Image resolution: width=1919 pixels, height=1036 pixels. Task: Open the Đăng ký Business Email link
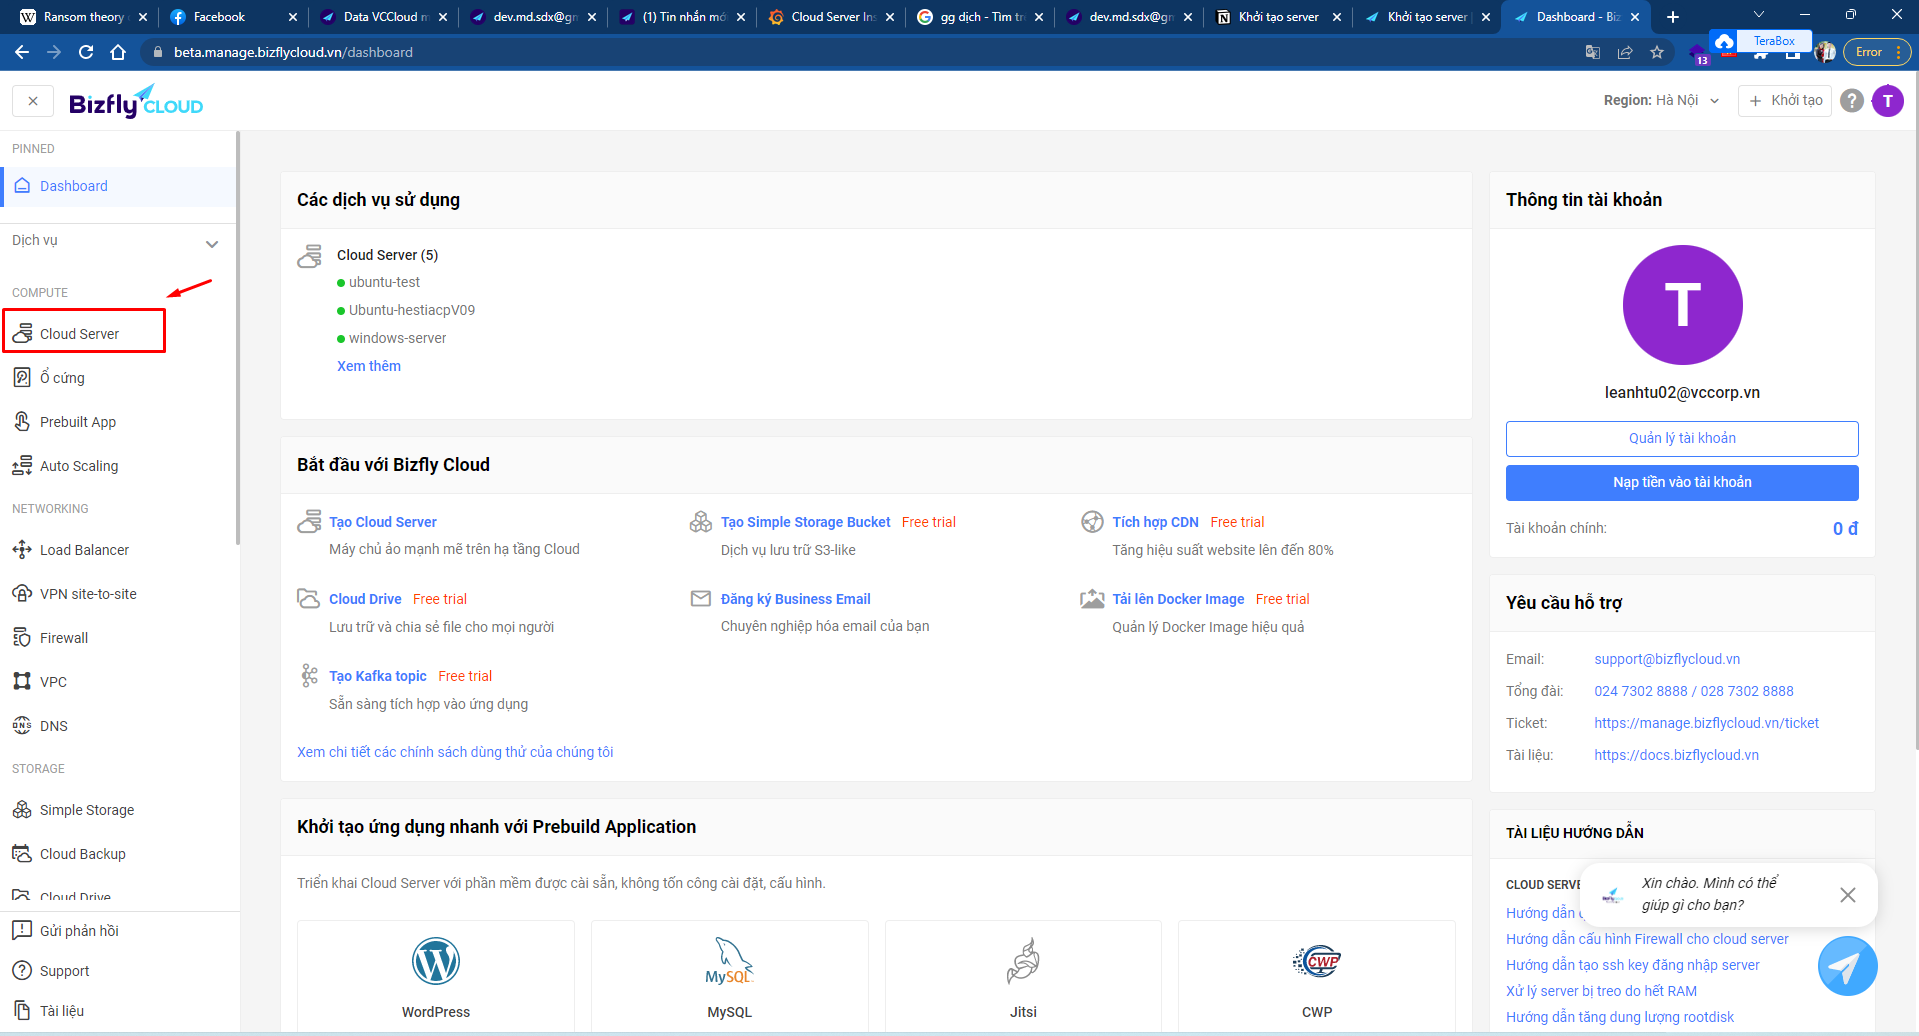tap(796, 599)
